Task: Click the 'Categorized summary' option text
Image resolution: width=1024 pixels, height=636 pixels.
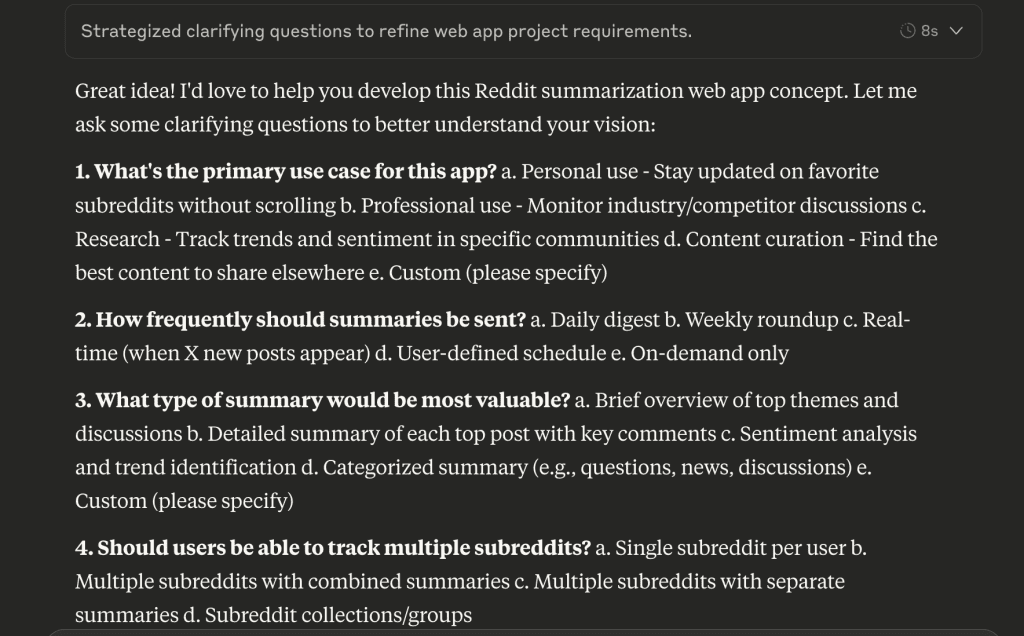Action: tap(424, 468)
